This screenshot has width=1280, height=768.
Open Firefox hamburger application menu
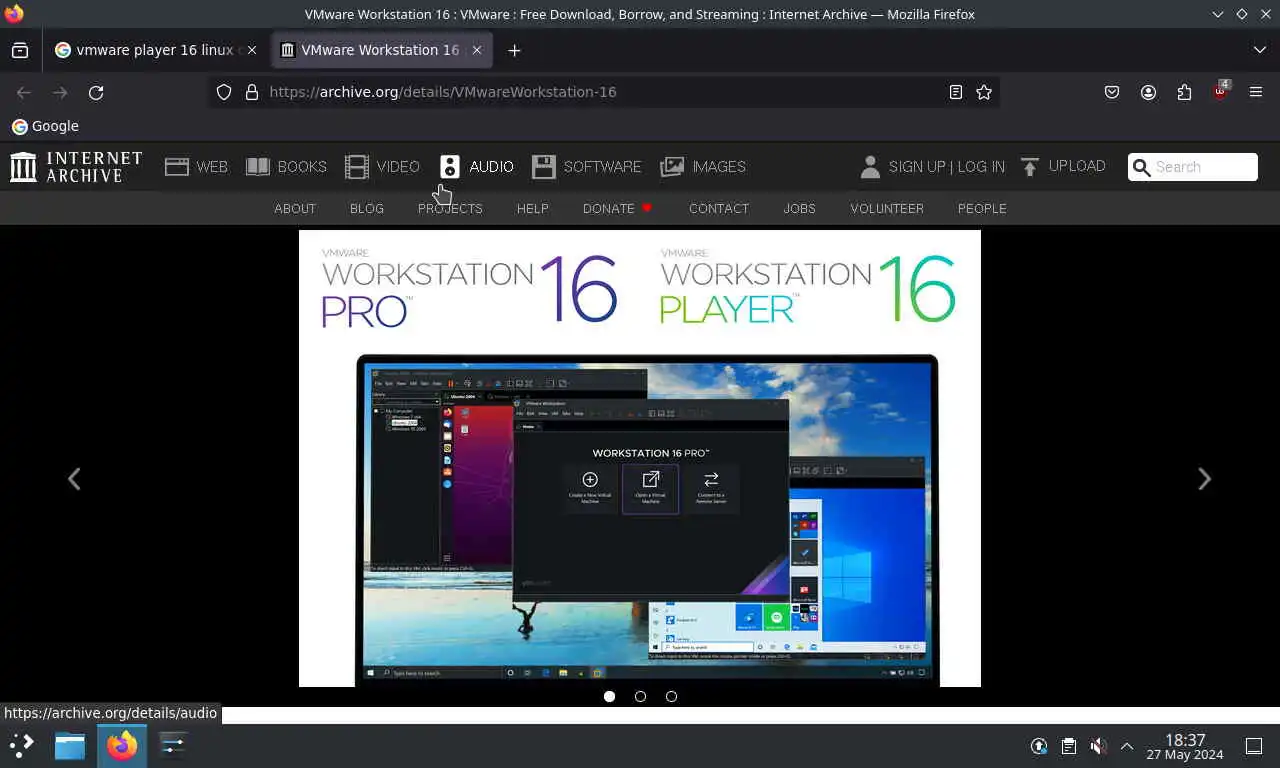tap(1256, 92)
